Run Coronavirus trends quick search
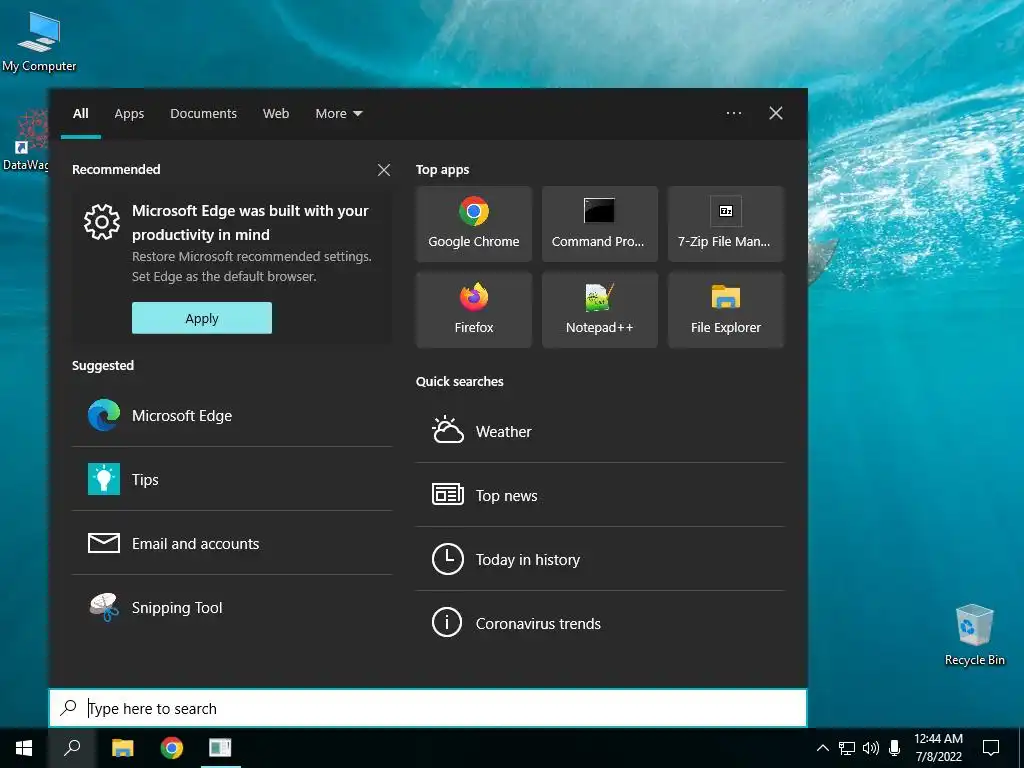The width and height of the screenshot is (1024, 768). (600, 623)
